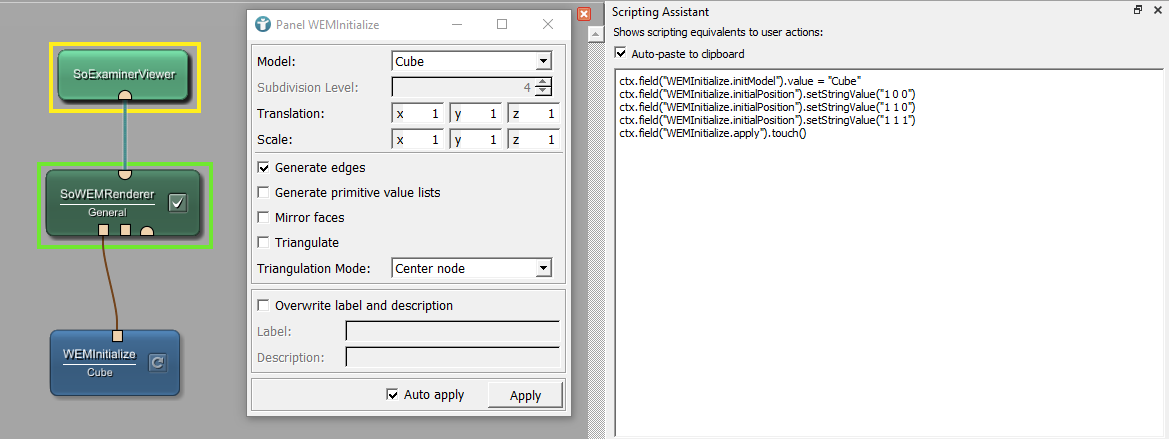Maximize the Panel WEMInitialize window
The width and height of the screenshot is (1169, 439).
tap(502, 24)
